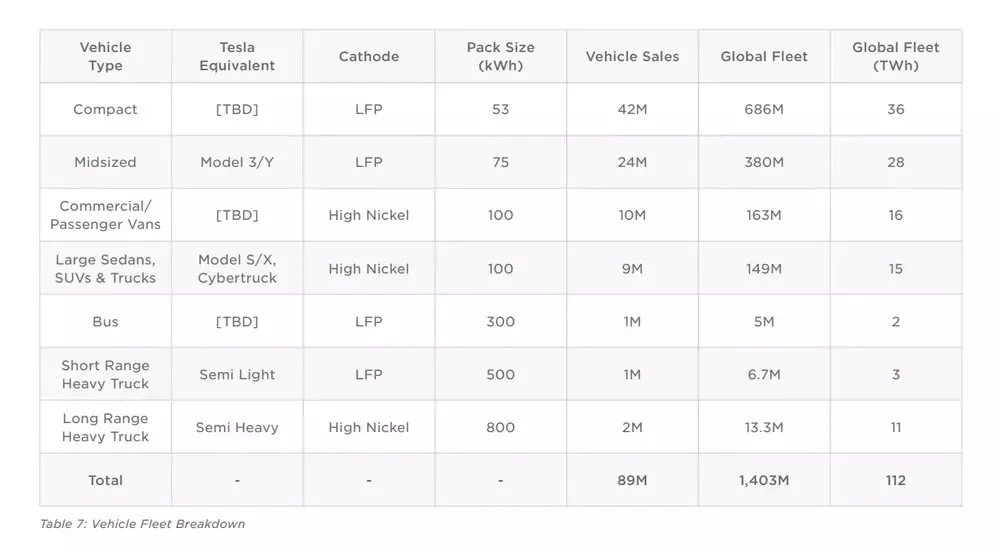
Task: Click the "686M" global fleet value
Action: coord(764,109)
